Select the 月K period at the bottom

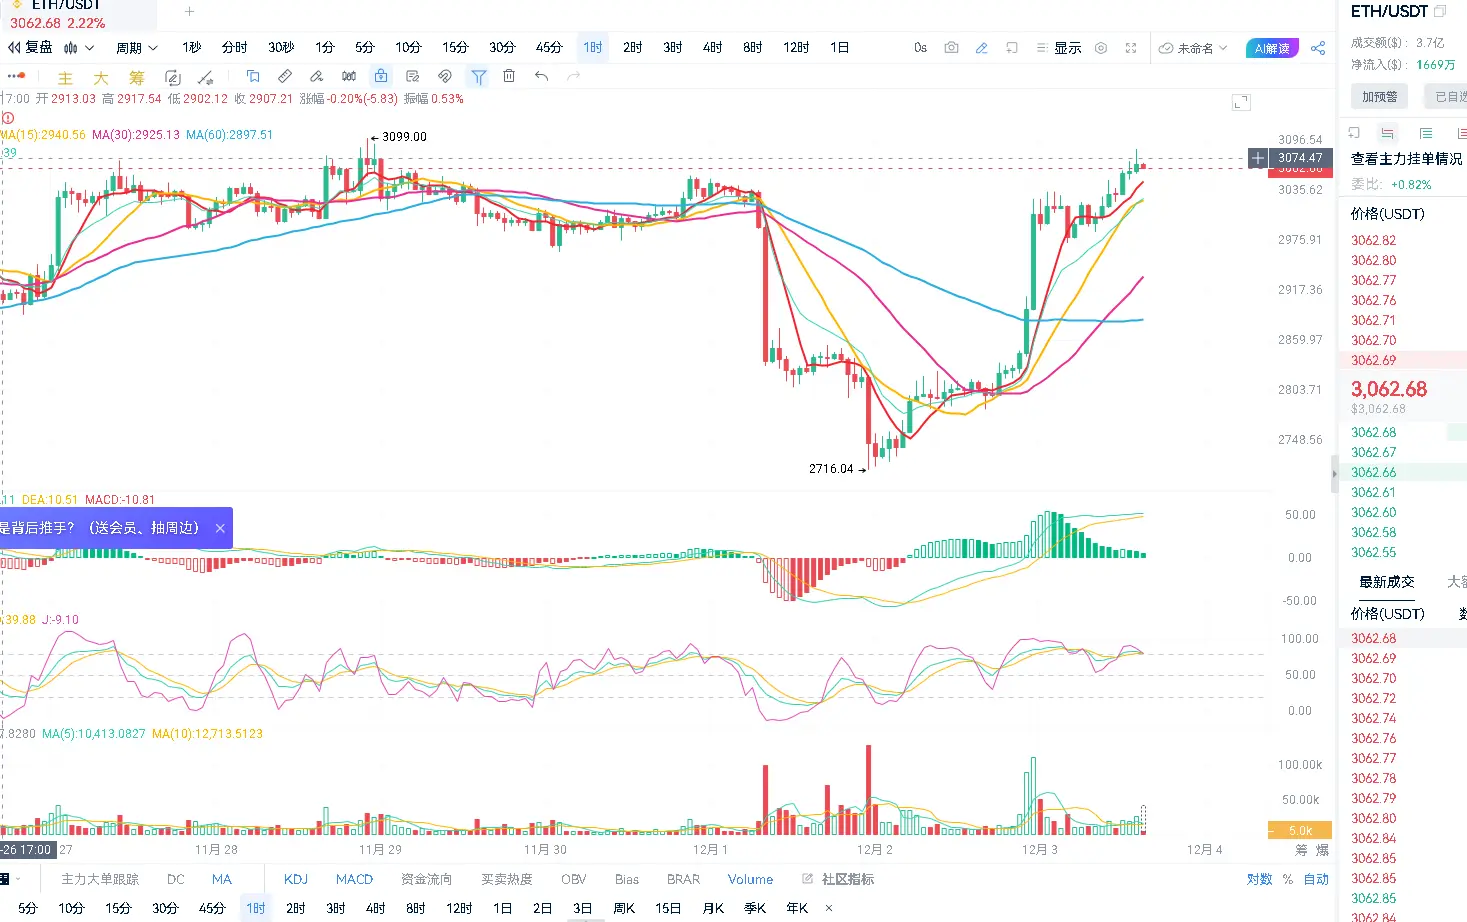tap(713, 908)
